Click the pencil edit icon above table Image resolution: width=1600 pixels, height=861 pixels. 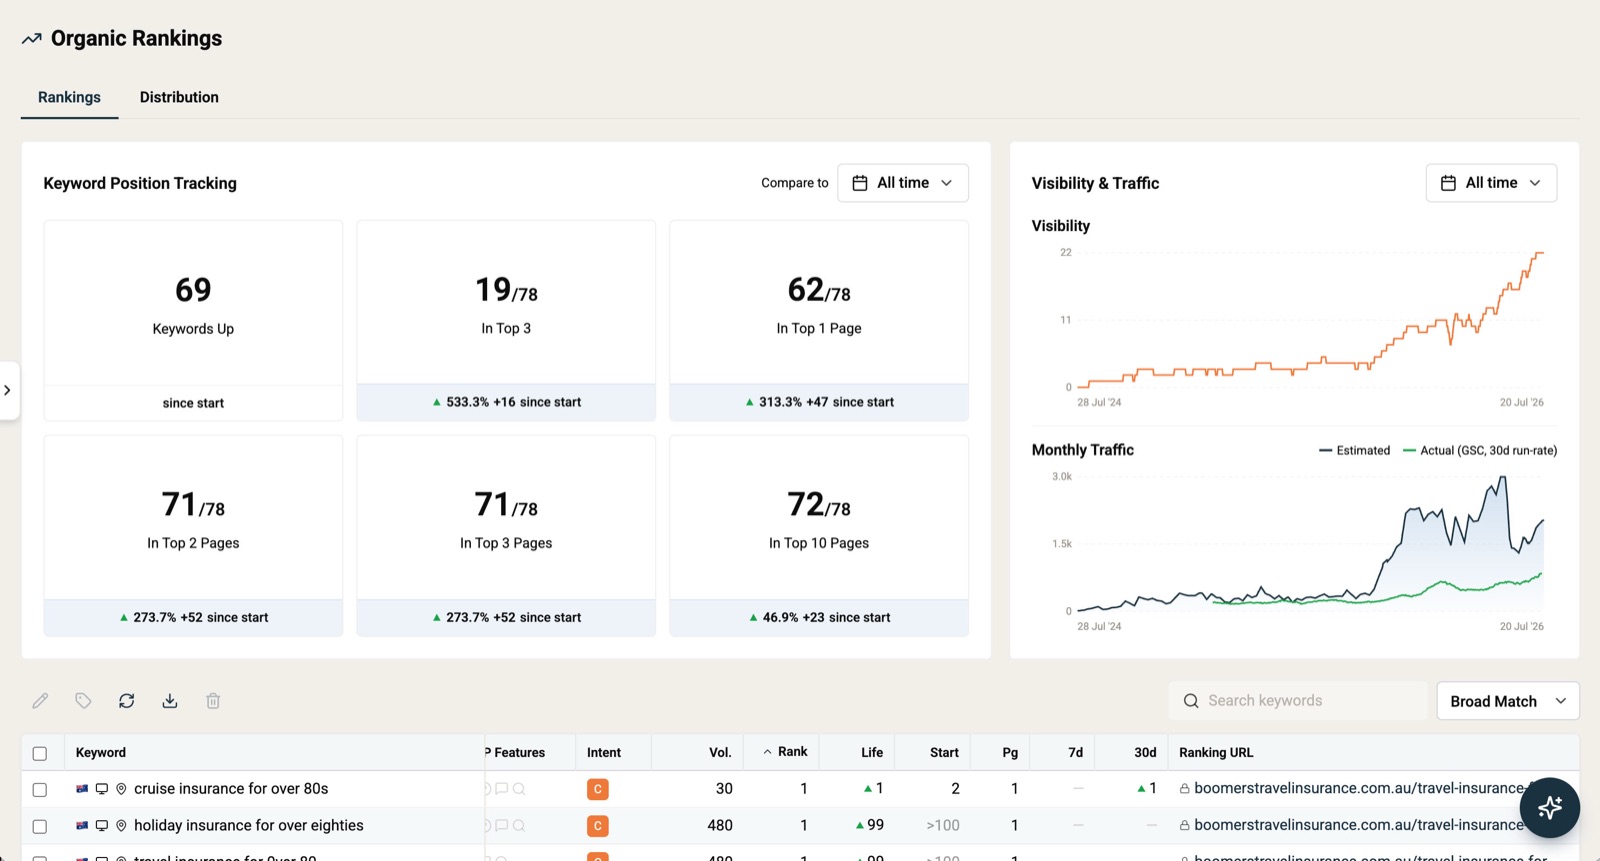pos(40,701)
